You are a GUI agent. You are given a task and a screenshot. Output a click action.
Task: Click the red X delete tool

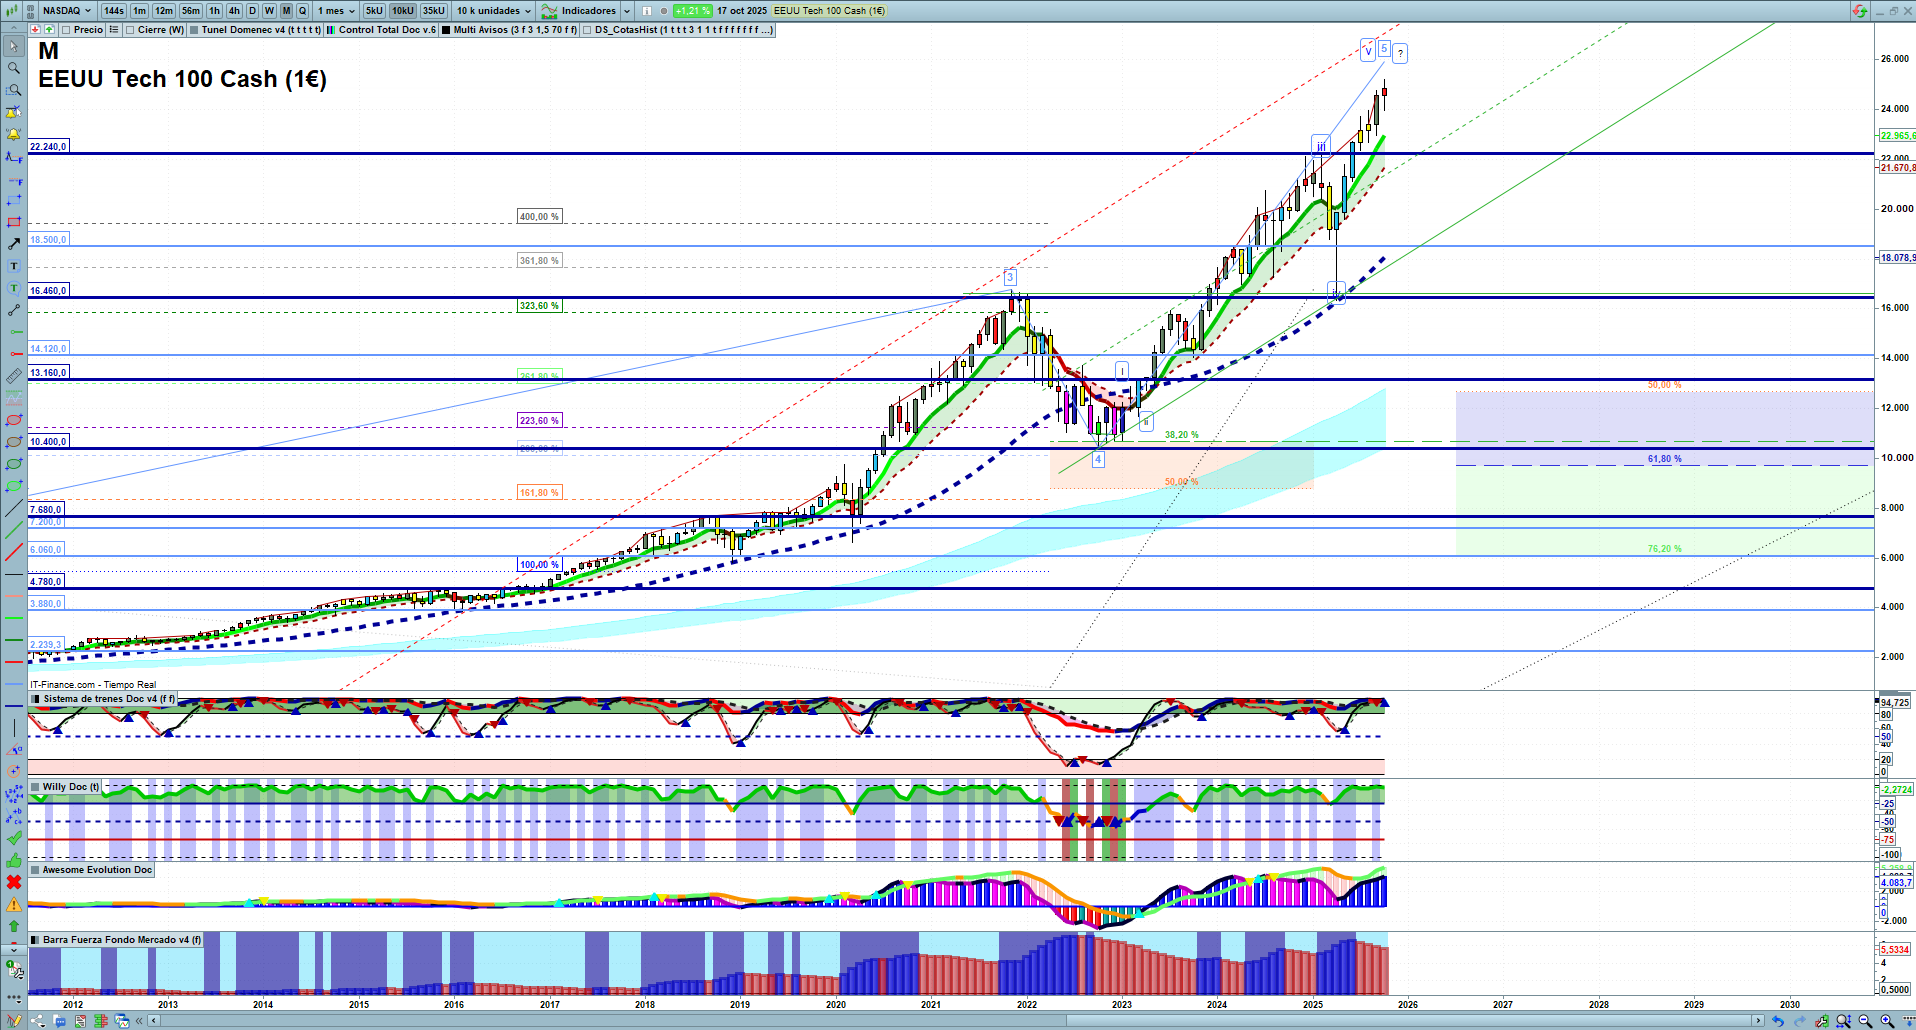(13, 882)
